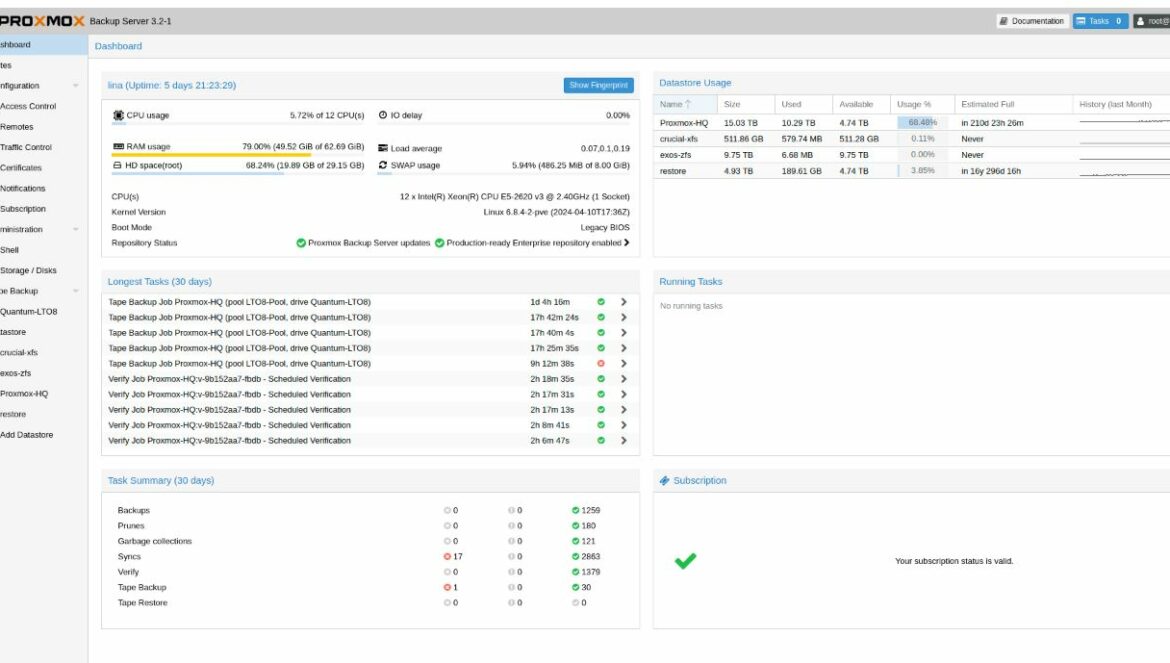1170x663 pixels.
Task: Collapse the Administration sidebar section
Action: click(75, 229)
